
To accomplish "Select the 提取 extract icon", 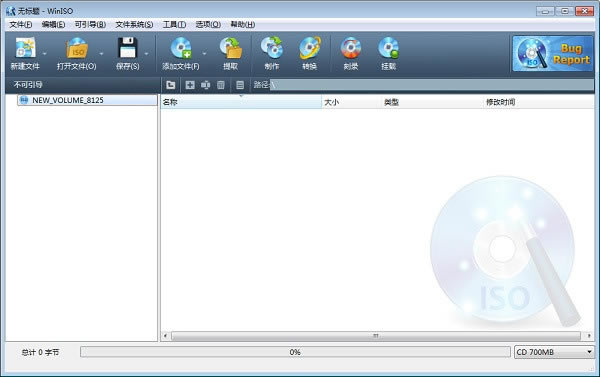I will (231, 48).
